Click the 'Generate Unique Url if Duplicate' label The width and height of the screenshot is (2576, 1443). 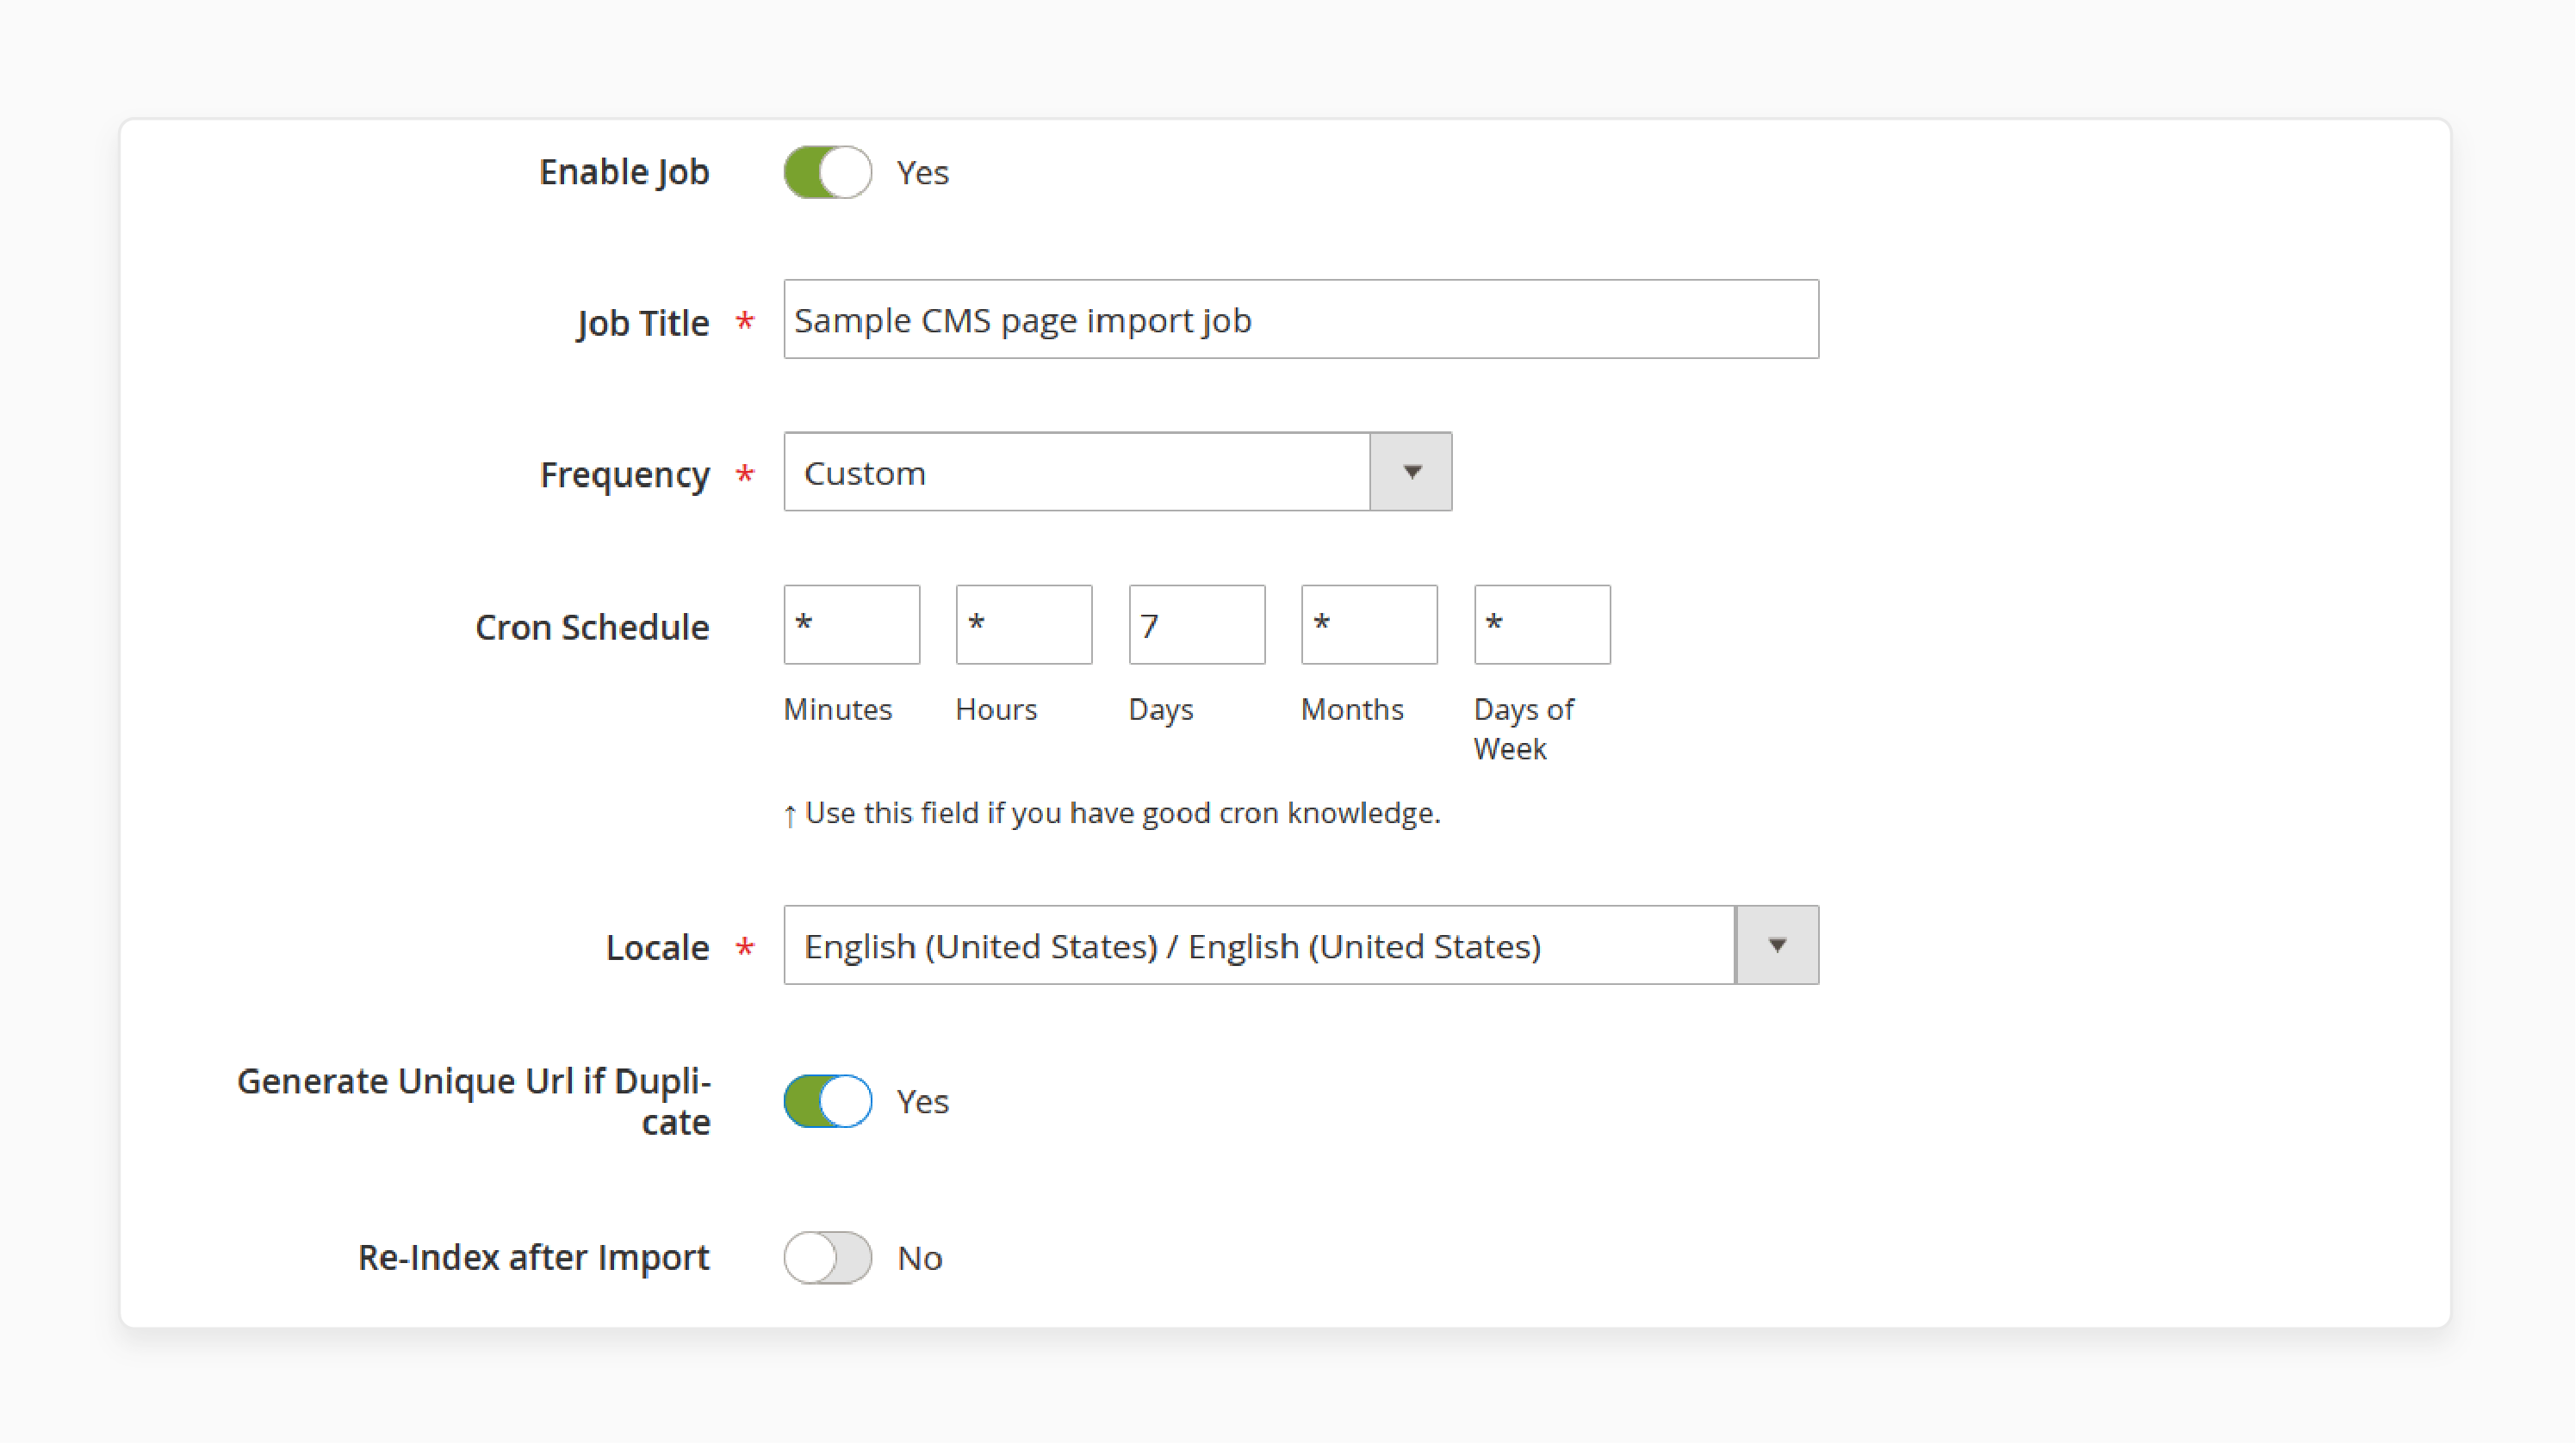474,1101
